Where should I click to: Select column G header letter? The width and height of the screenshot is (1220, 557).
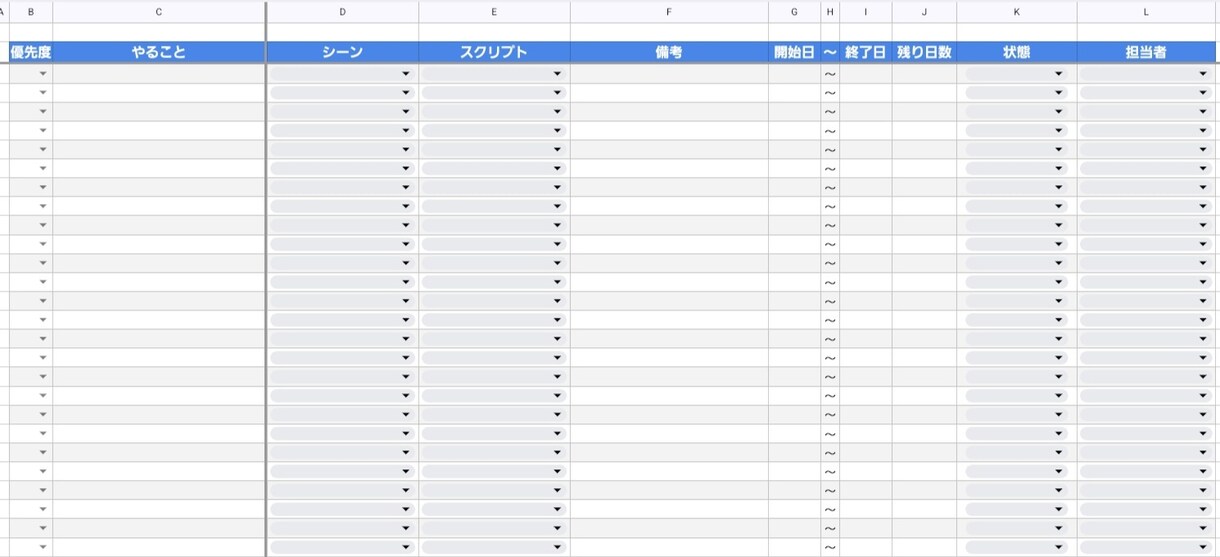pos(795,12)
